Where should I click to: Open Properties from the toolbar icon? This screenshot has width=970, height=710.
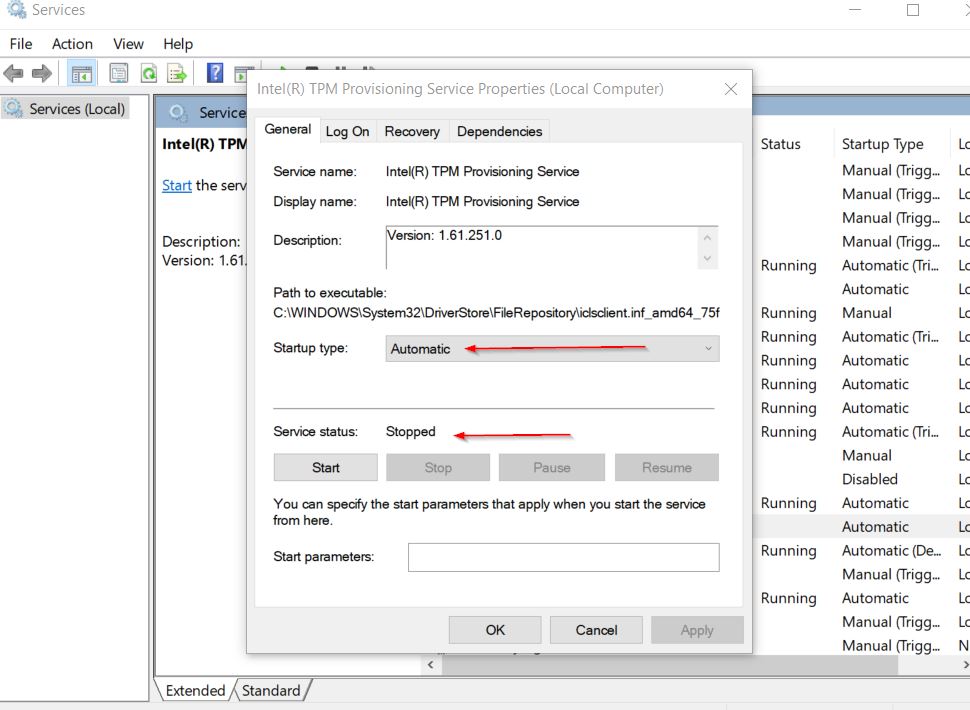click(118, 74)
